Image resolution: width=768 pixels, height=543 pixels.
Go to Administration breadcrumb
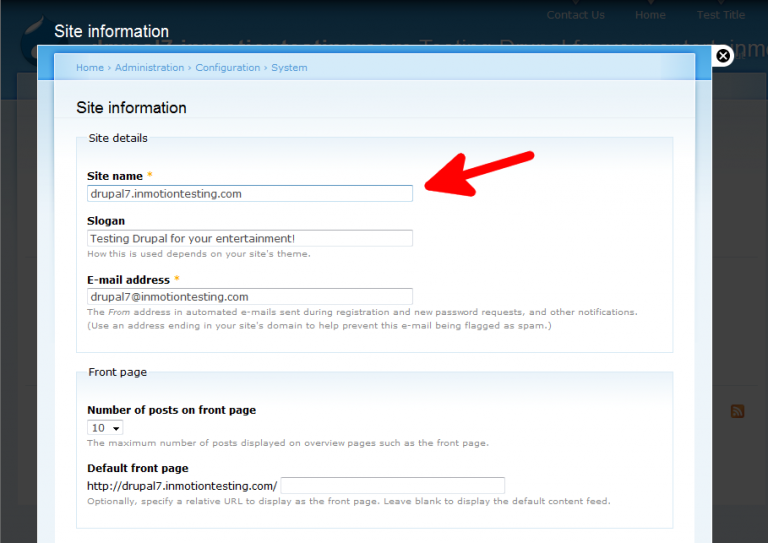coord(149,68)
